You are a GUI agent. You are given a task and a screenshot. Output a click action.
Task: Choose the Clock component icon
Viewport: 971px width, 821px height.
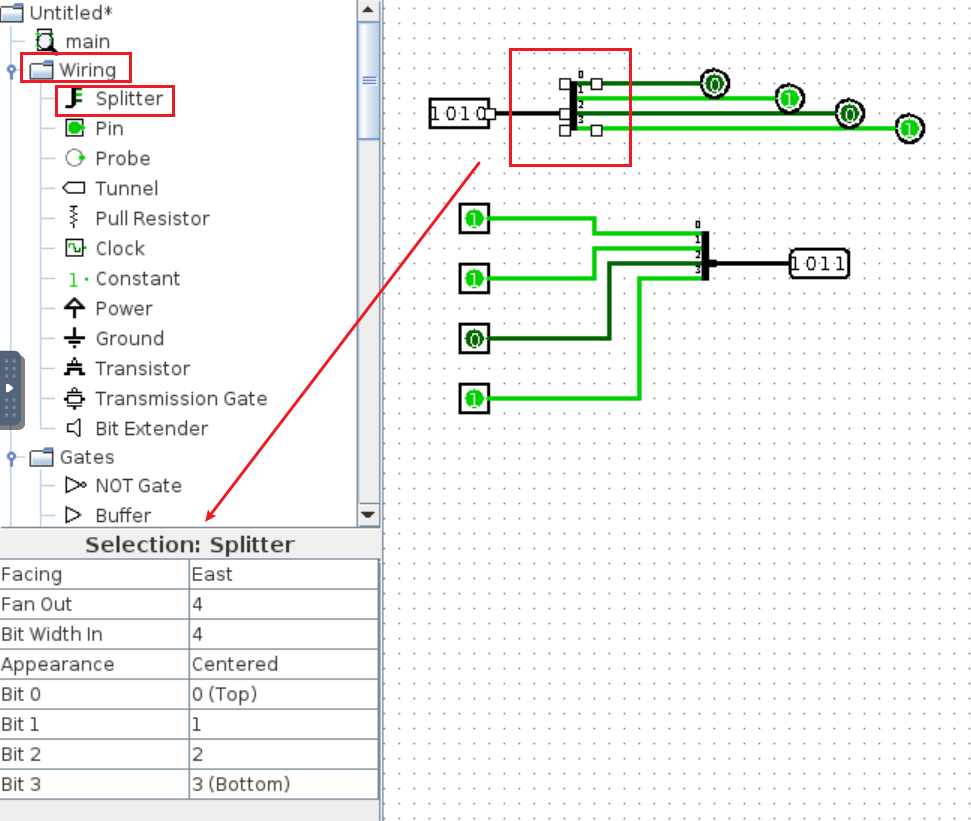75,248
